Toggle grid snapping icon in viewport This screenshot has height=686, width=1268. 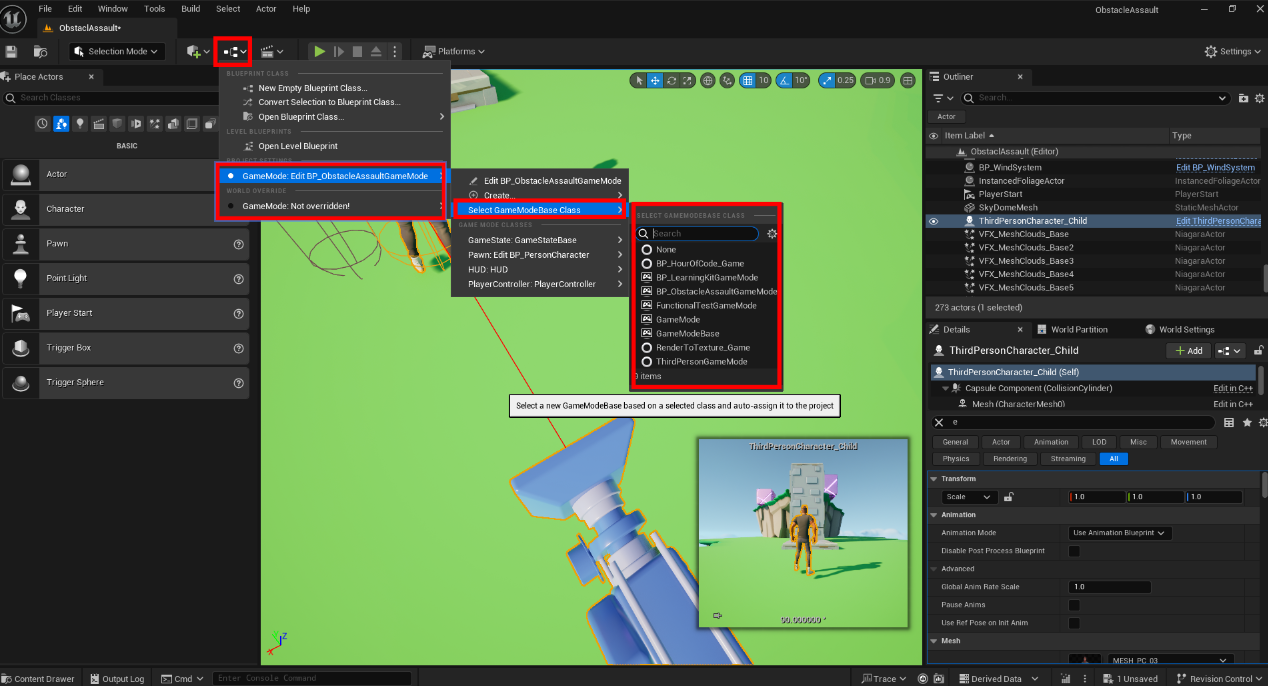748,80
